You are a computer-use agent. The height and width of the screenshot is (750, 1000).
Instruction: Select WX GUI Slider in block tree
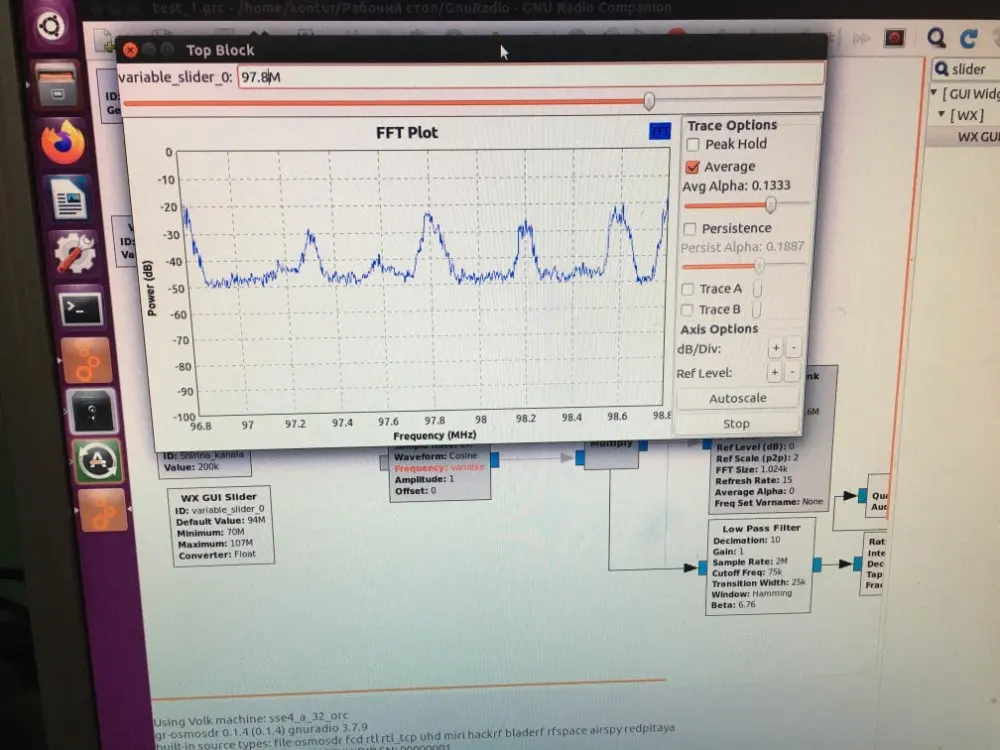pos(978,136)
